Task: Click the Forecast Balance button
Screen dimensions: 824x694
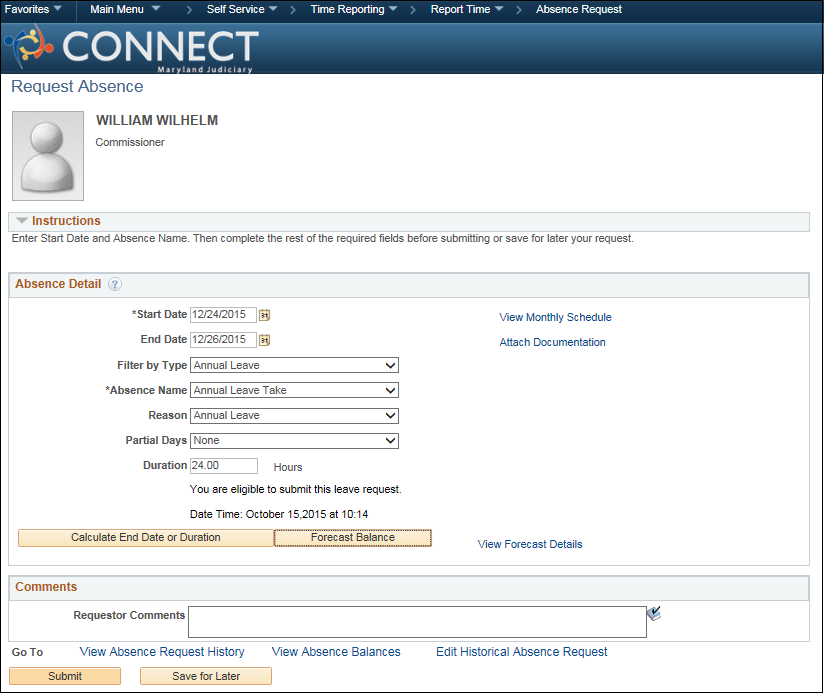Action: (x=353, y=537)
